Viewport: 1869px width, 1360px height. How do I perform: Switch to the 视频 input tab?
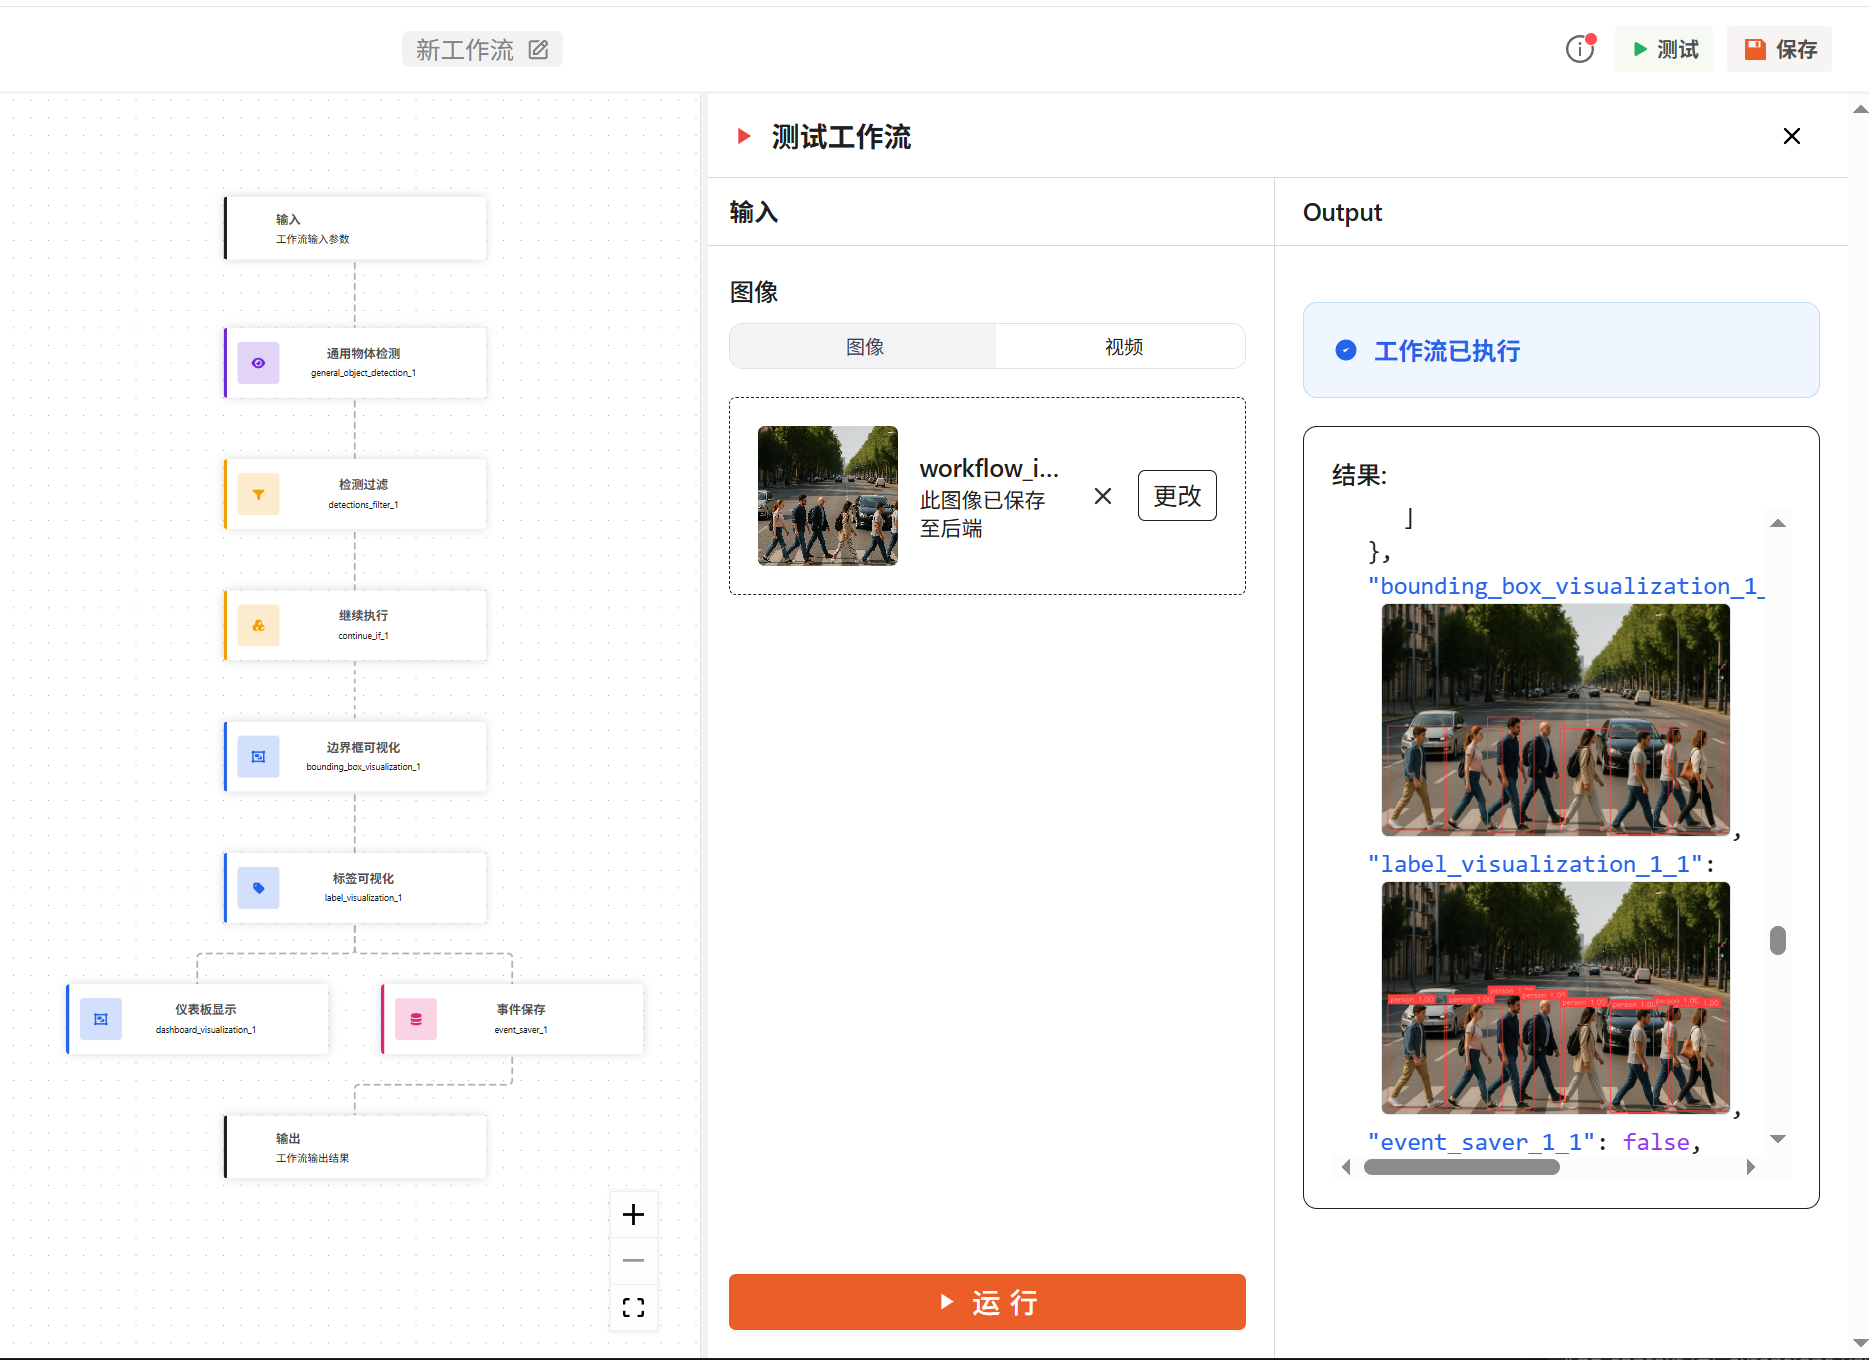tap(1122, 347)
